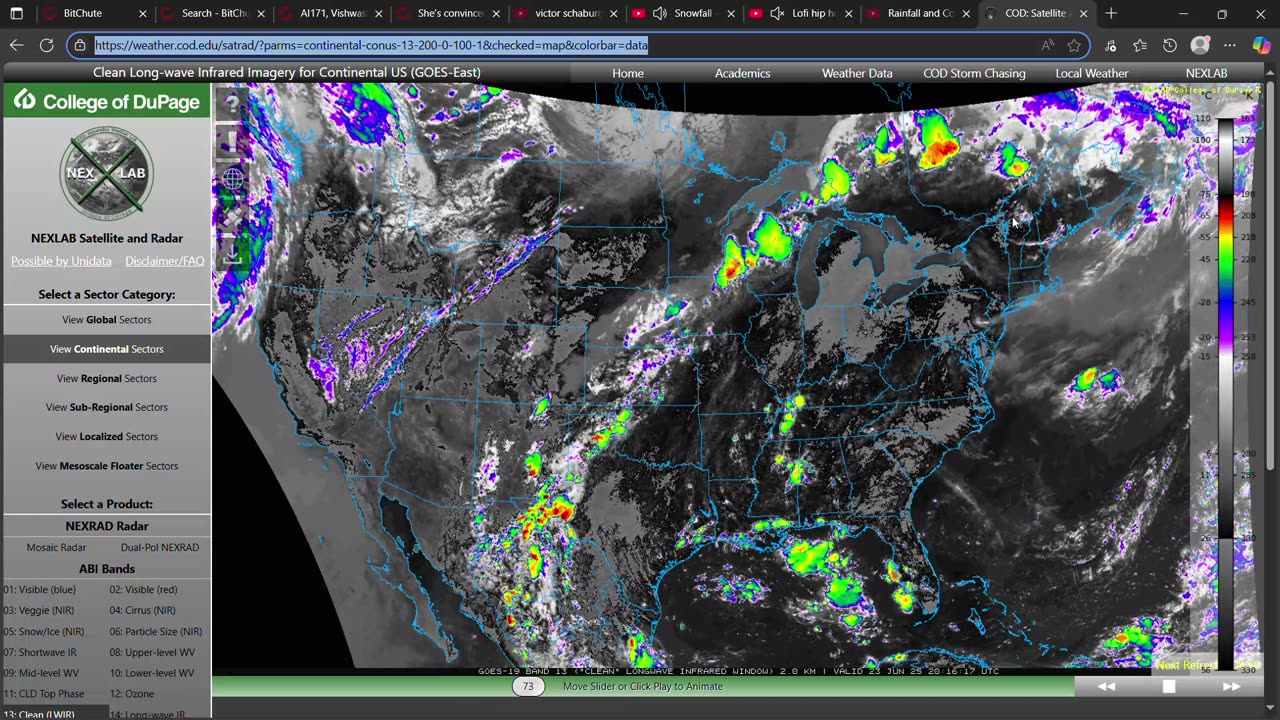The image size is (1280, 720).
Task: Open the NEXLAB nav menu
Action: (1206, 73)
